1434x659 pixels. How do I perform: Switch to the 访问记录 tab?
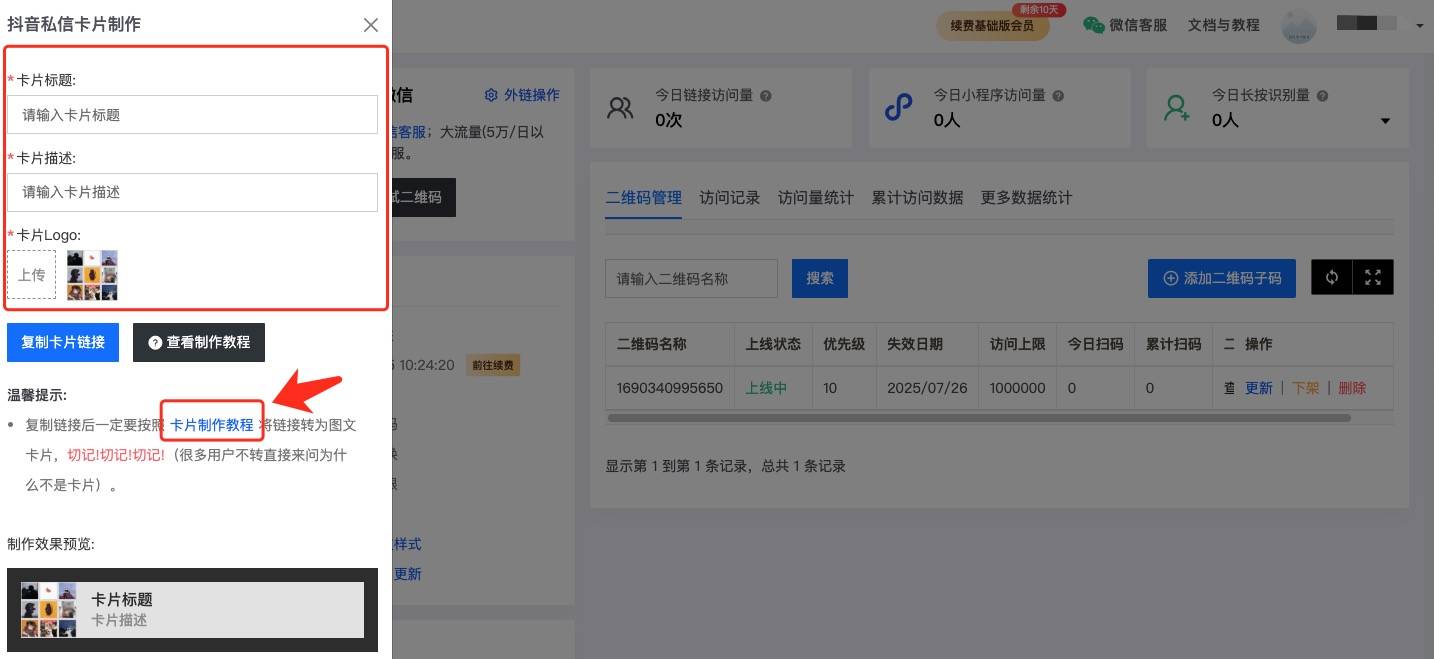click(x=729, y=198)
